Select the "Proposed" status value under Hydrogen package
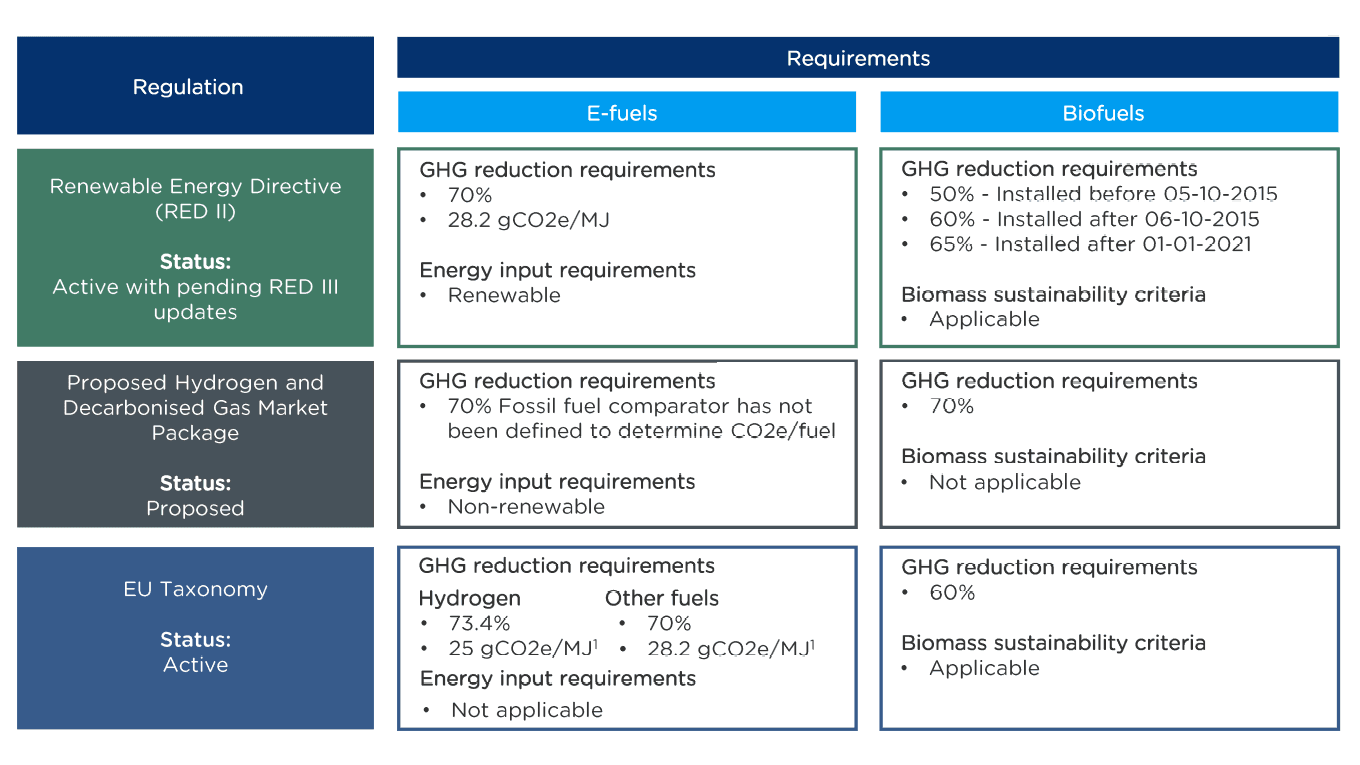The width and height of the screenshot is (1360, 765). [x=195, y=508]
